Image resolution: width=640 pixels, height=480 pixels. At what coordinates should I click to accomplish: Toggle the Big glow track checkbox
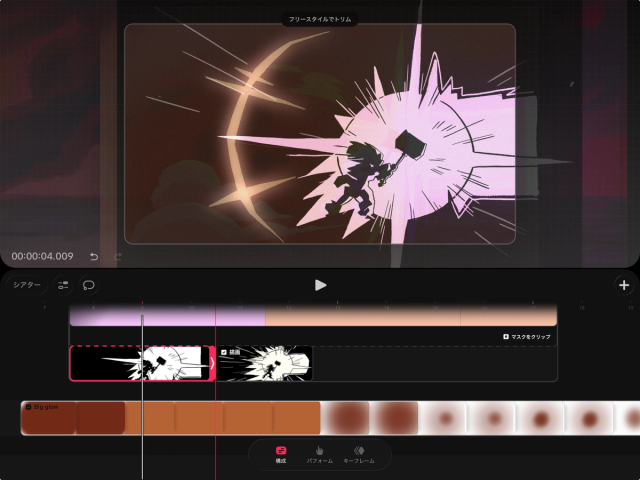coord(29,407)
